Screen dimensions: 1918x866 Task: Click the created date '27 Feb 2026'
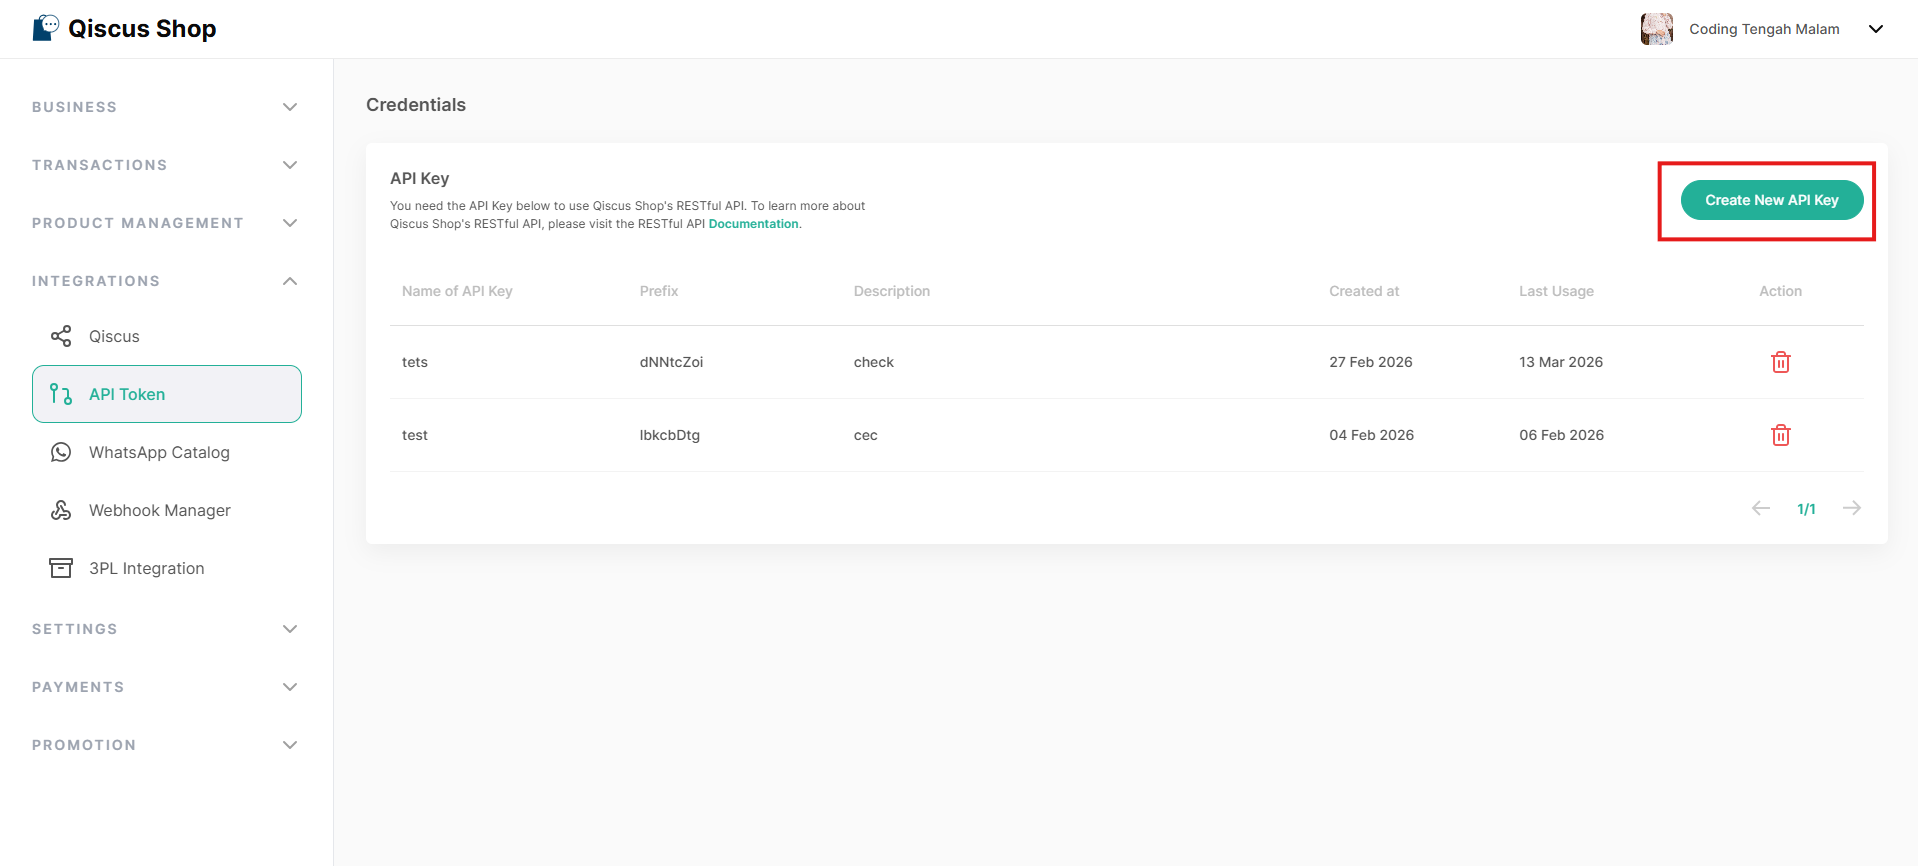pyautogui.click(x=1371, y=362)
